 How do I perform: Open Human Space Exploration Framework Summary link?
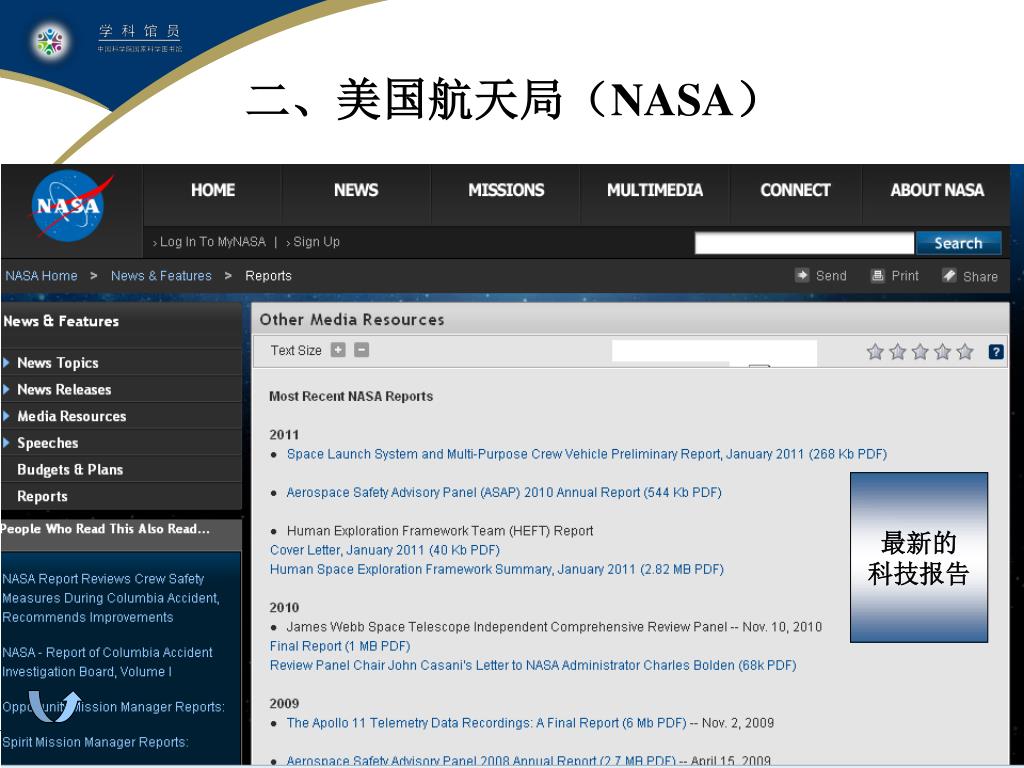496,569
